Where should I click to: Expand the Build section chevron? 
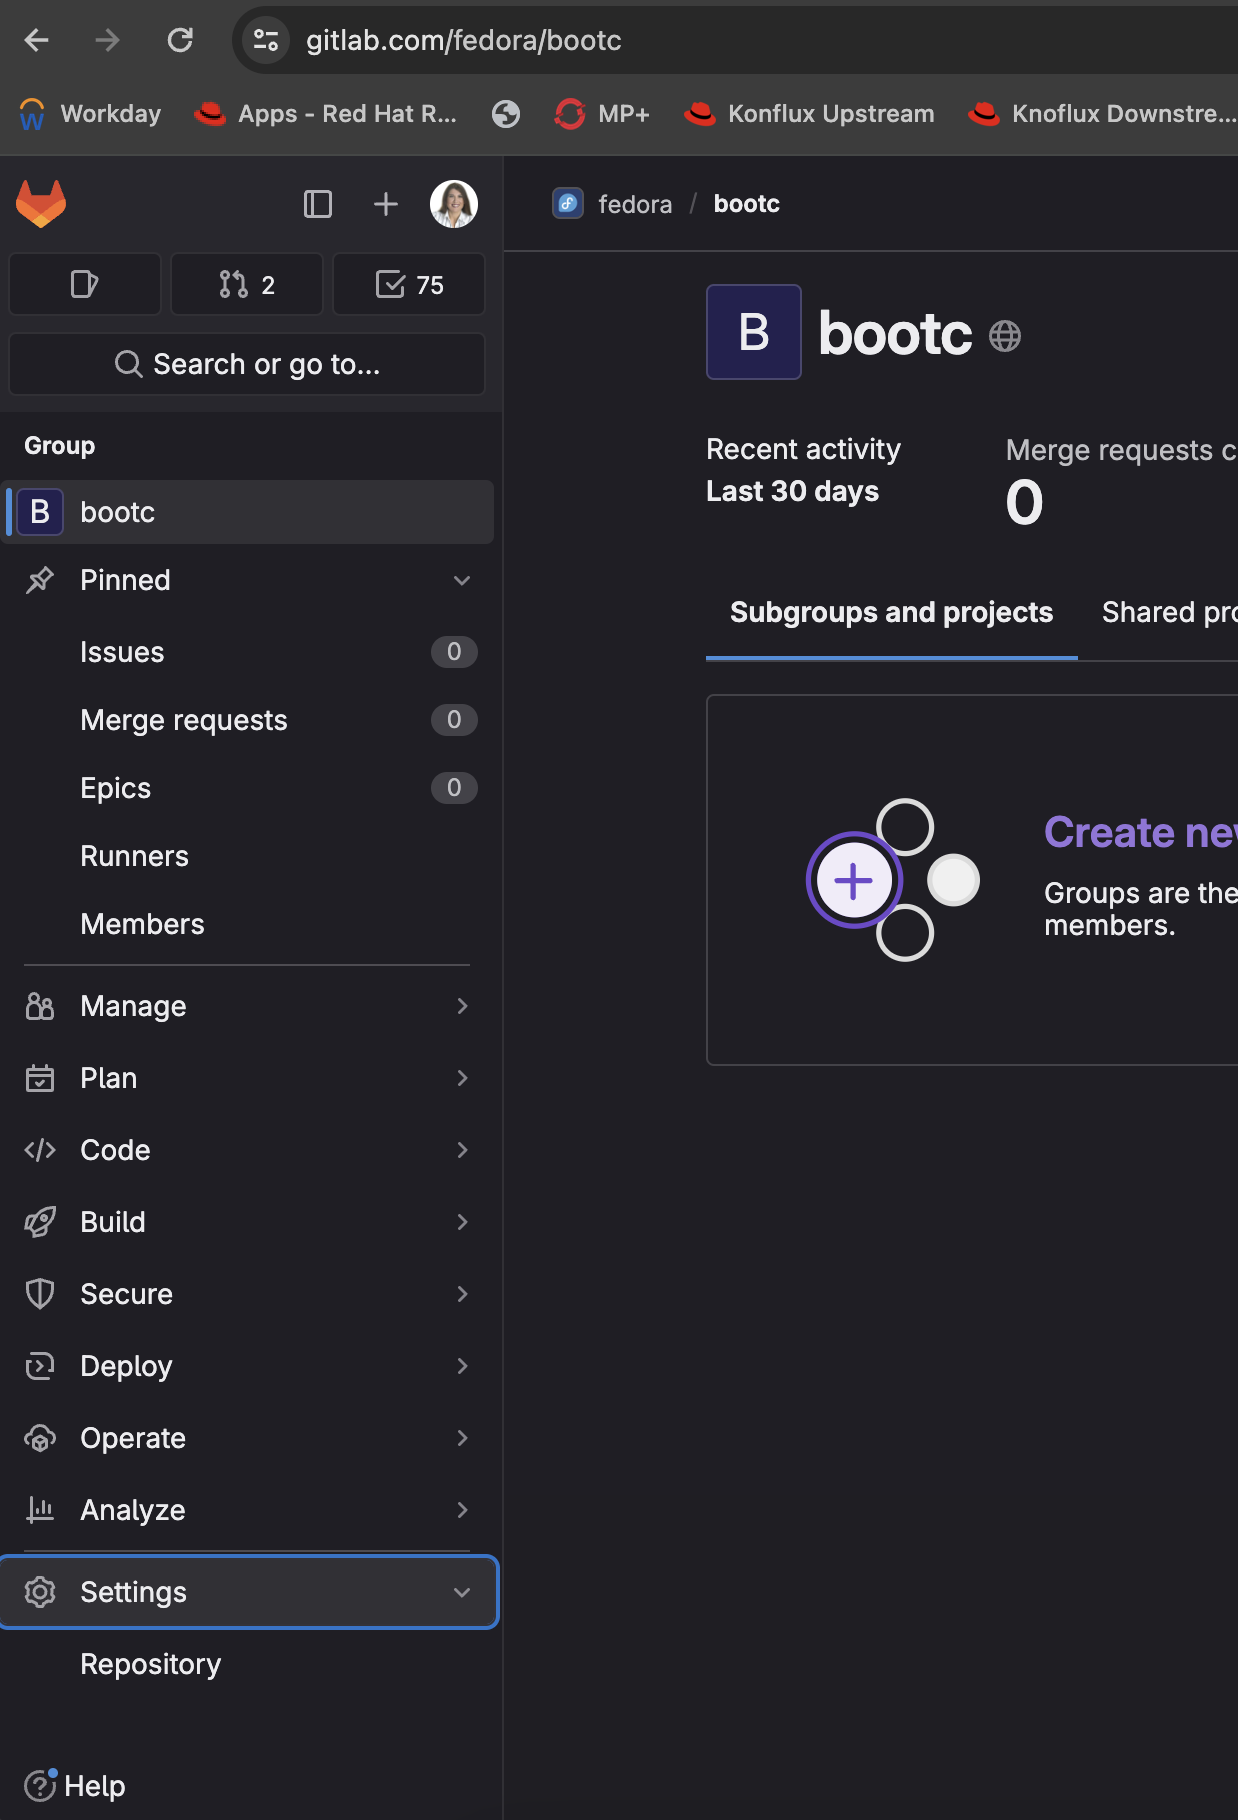click(x=462, y=1222)
